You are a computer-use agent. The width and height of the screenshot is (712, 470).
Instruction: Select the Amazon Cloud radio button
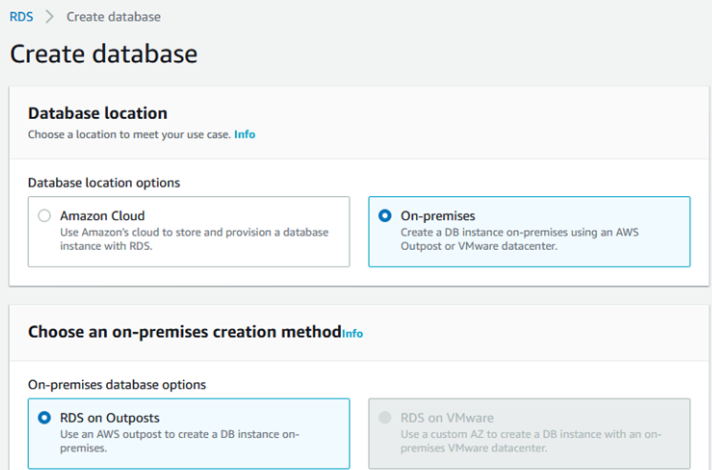tap(44, 215)
